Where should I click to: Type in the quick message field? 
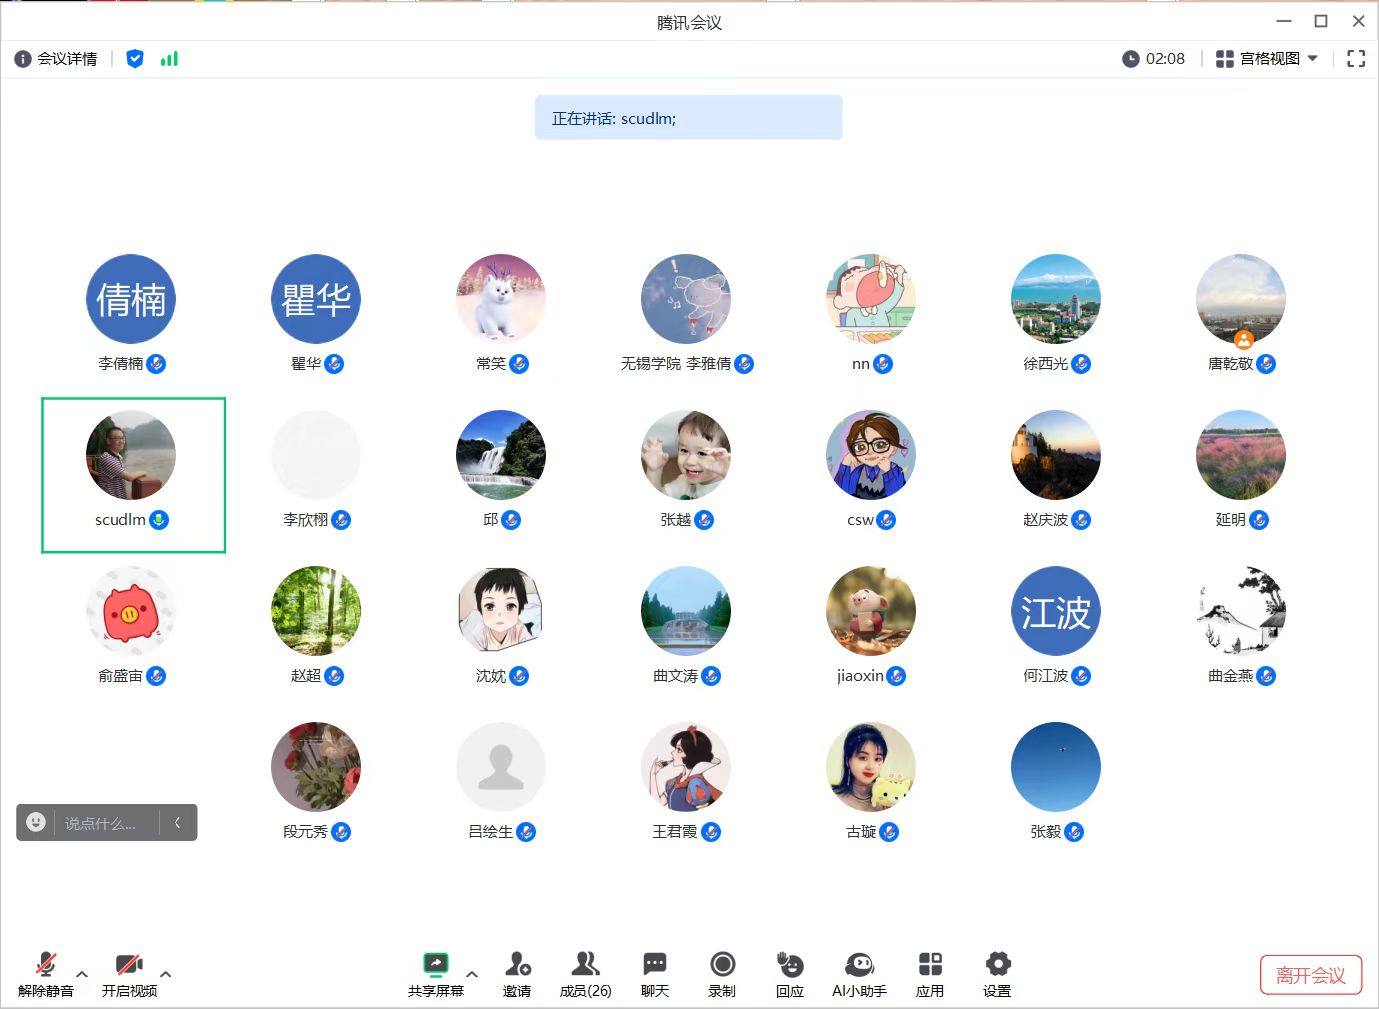tap(100, 823)
